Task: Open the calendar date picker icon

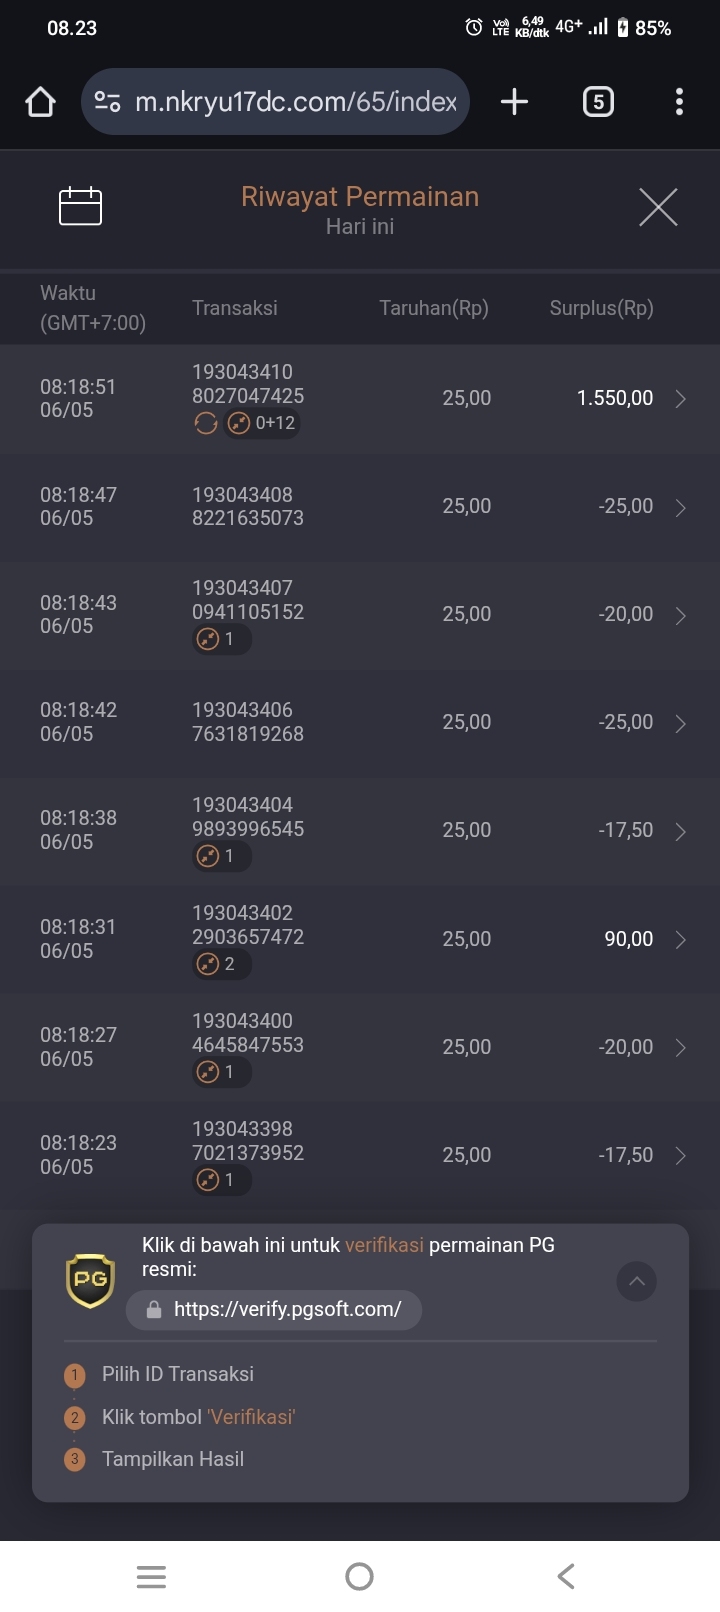Action: point(81,206)
